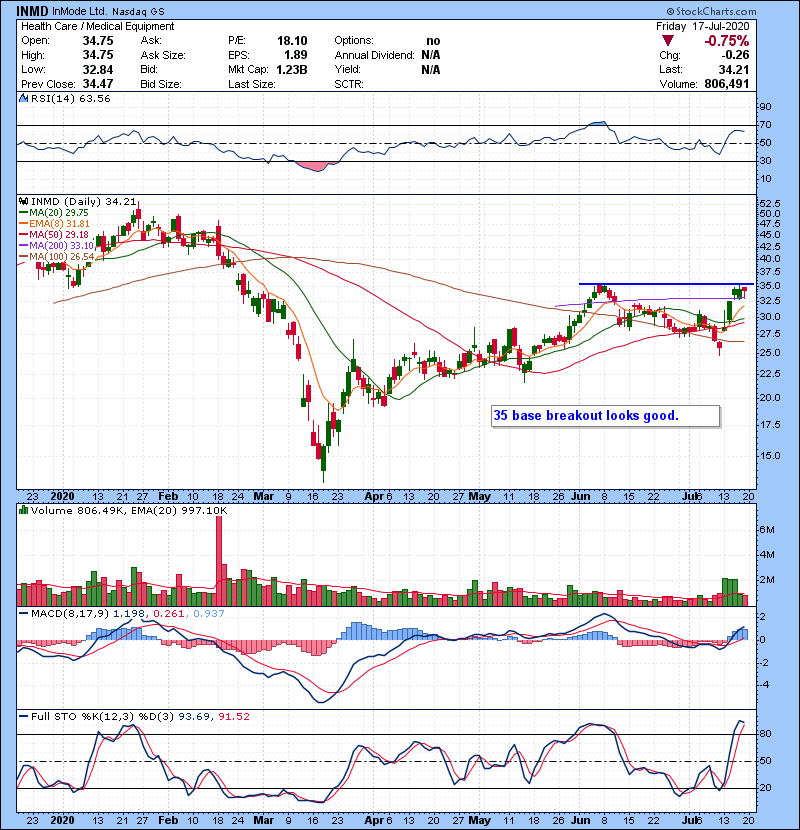The height and width of the screenshot is (830, 800).
Task: Click the Ask Size label
Action: (x=163, y=55)
